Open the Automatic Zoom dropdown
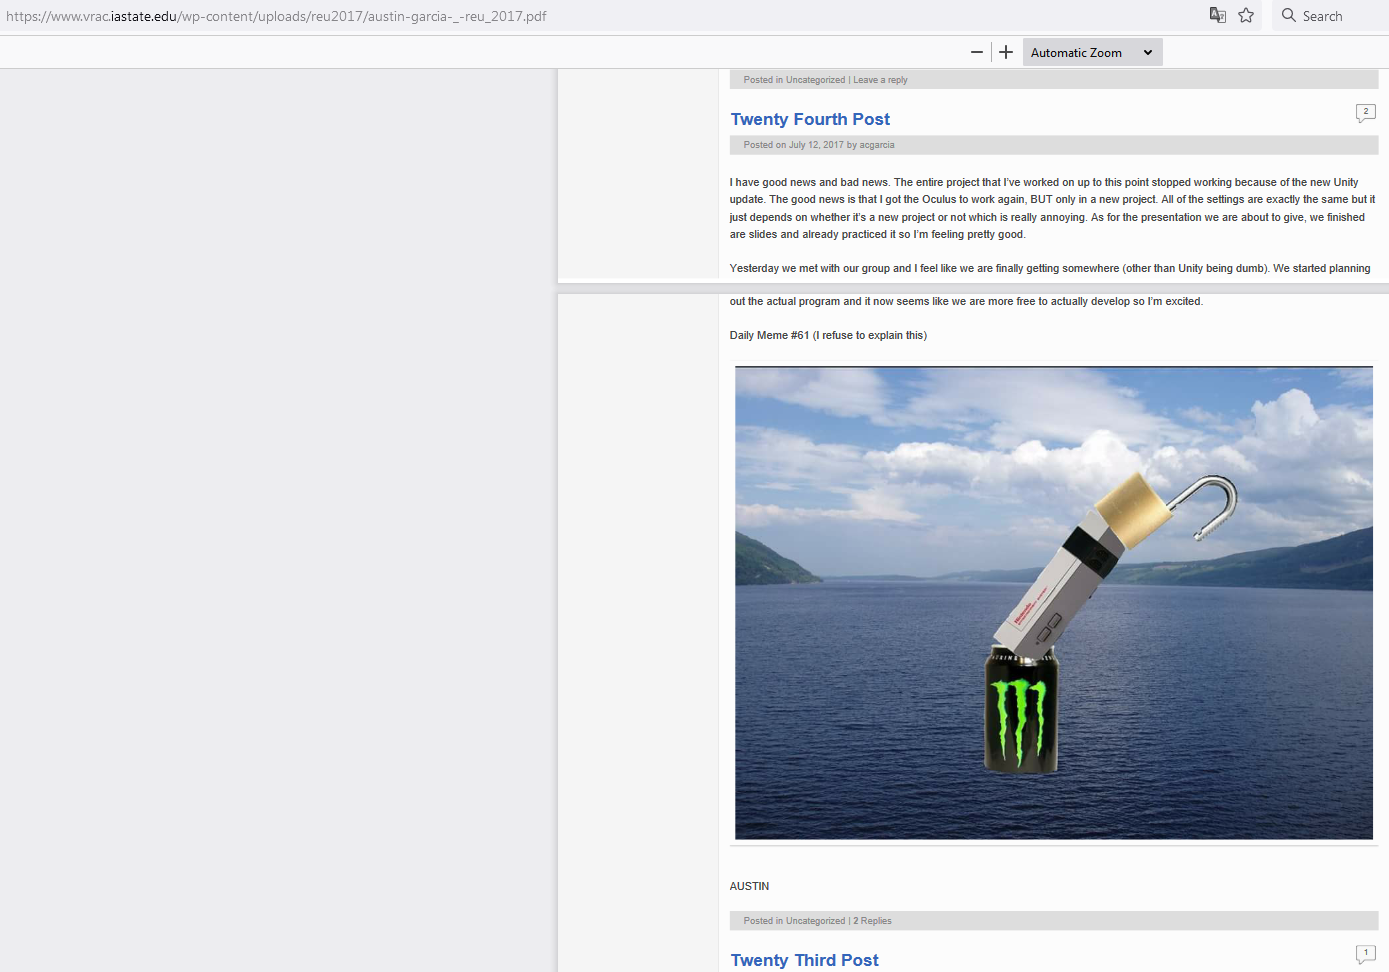 click(1092, 52)
